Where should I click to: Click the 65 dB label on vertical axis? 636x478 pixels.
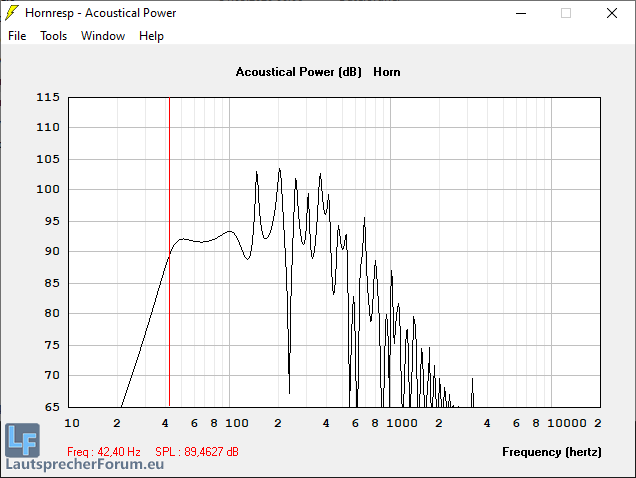click(x=51, y=407)
